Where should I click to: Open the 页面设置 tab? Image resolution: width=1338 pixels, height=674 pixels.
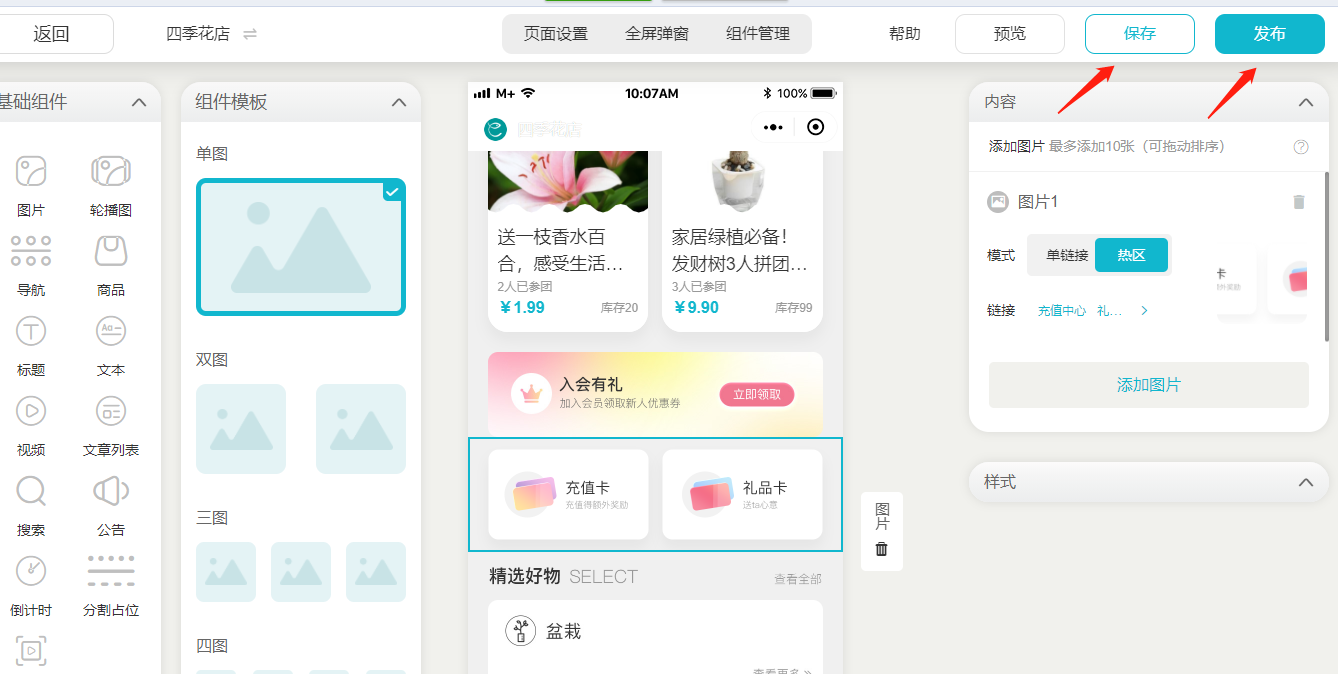pos(556,34)
